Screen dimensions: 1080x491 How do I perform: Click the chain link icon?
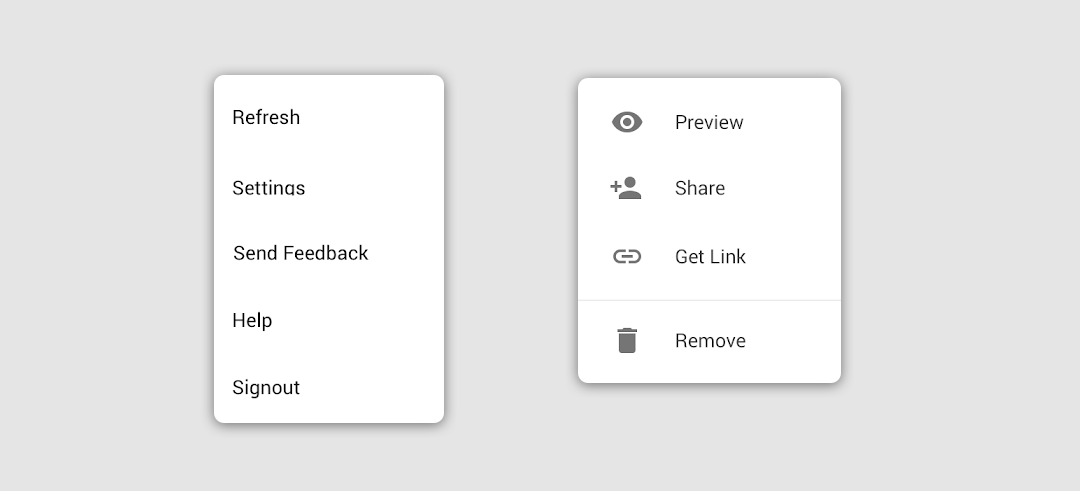(627, 256)
